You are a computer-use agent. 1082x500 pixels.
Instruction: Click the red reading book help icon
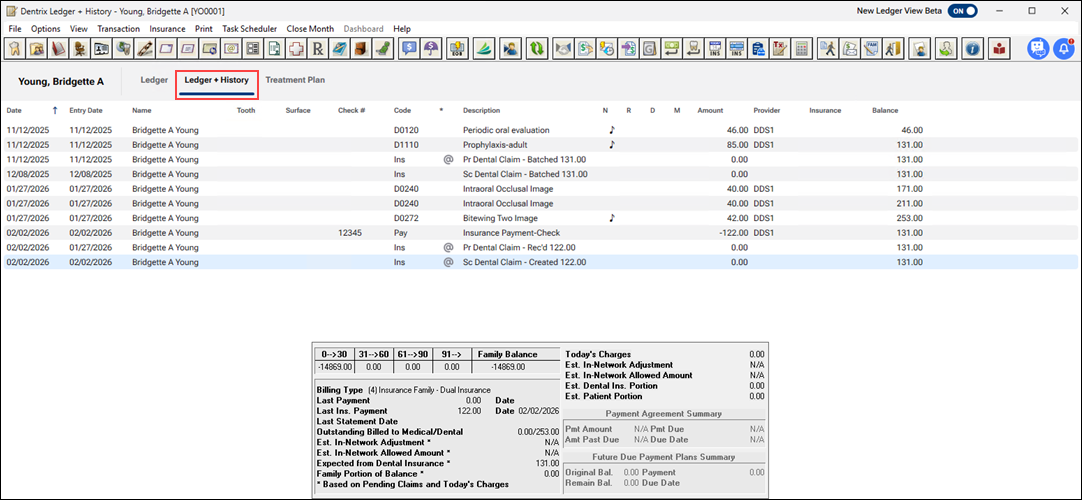click(999, 48)
